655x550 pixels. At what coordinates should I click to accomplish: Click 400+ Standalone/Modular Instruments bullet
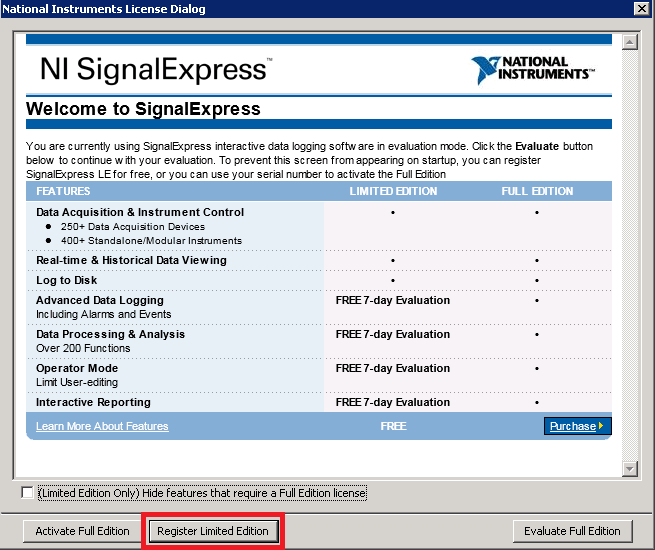point(151,241)
